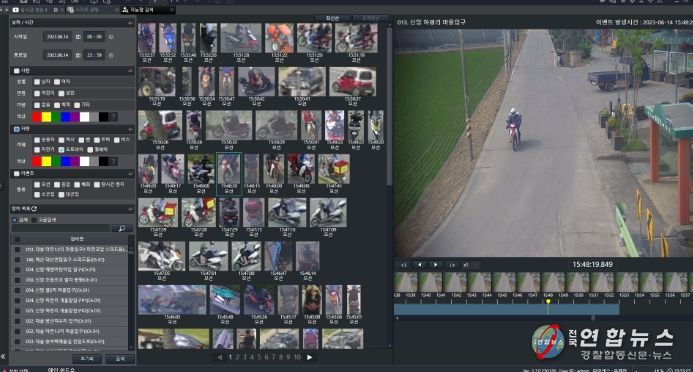
Task: Open the start date calendar picker icon
Action: (x=78, y=37)
